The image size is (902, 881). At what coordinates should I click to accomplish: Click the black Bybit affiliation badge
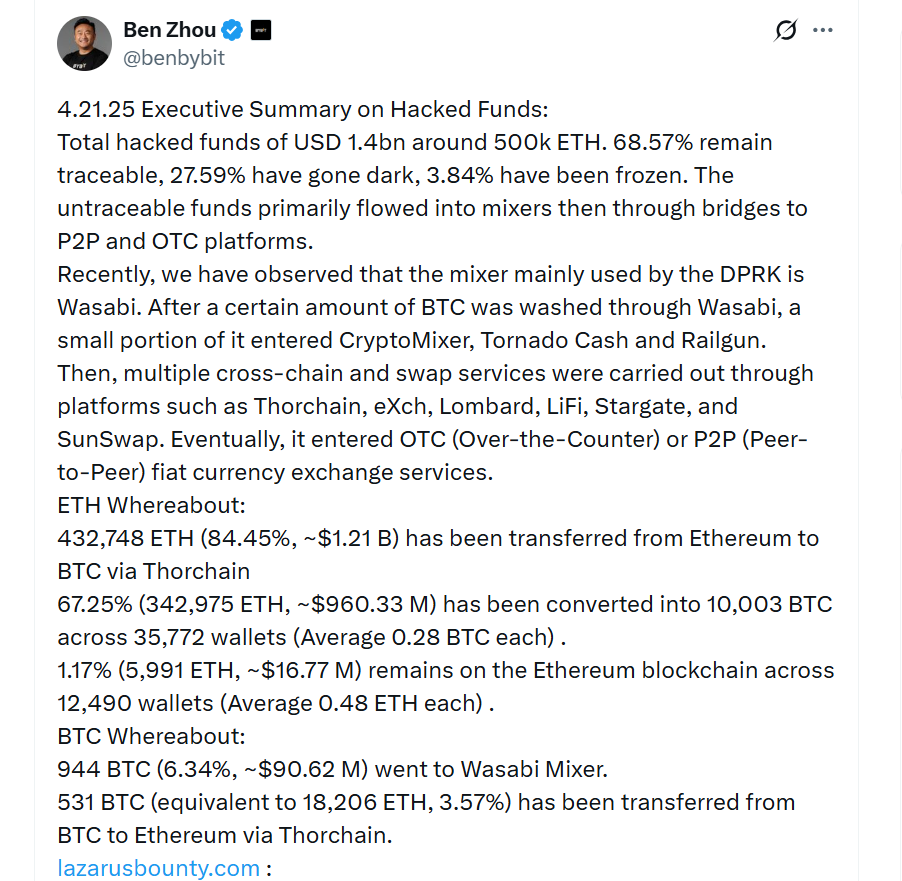point(259,30)
